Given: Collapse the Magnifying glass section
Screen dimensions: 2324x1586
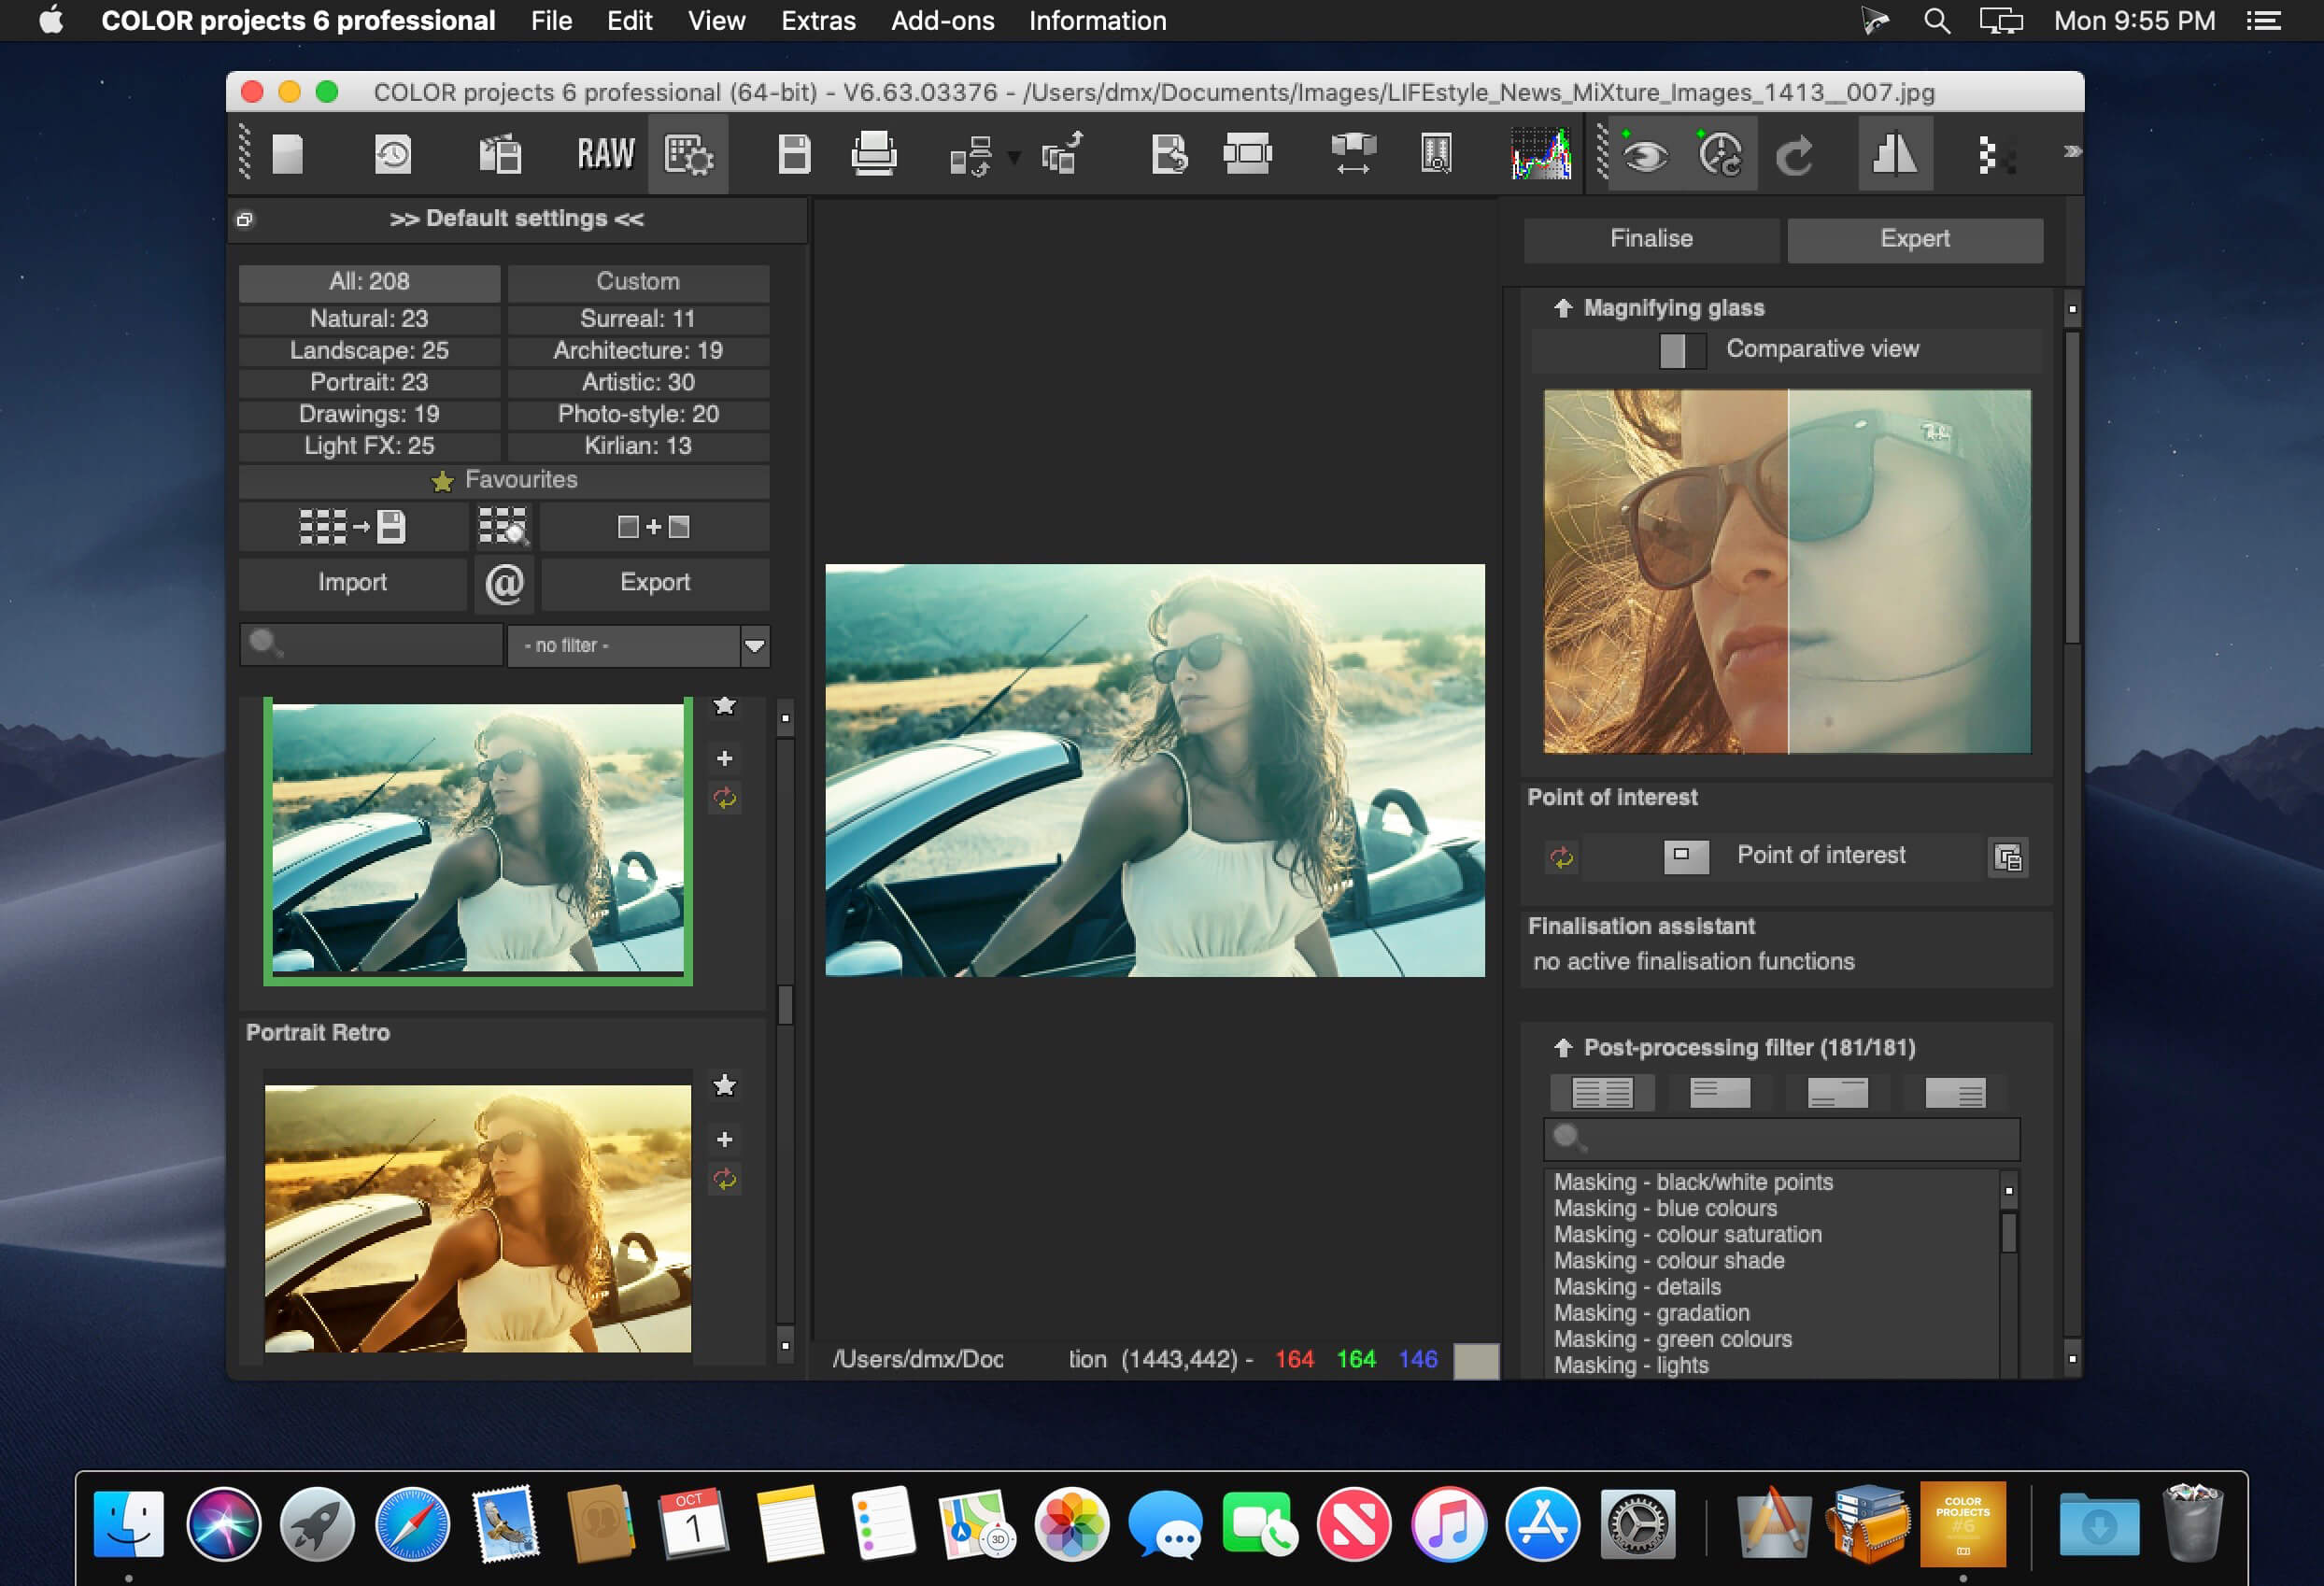Looking at the screenshot, I should coord(1563,308).
